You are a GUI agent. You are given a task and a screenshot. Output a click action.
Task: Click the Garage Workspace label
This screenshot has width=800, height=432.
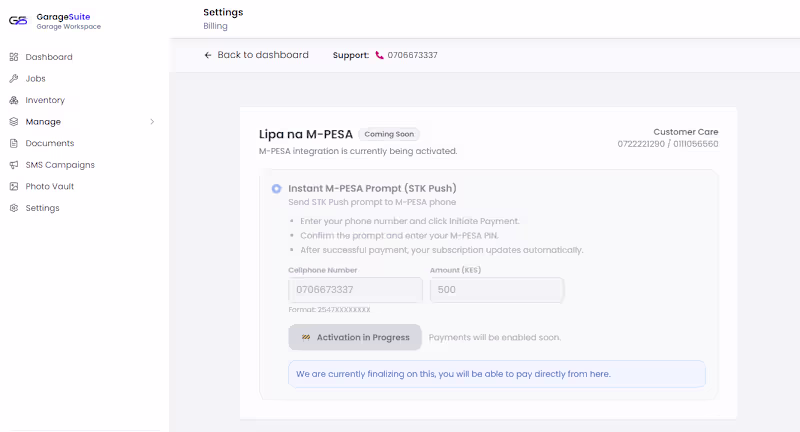68,27
